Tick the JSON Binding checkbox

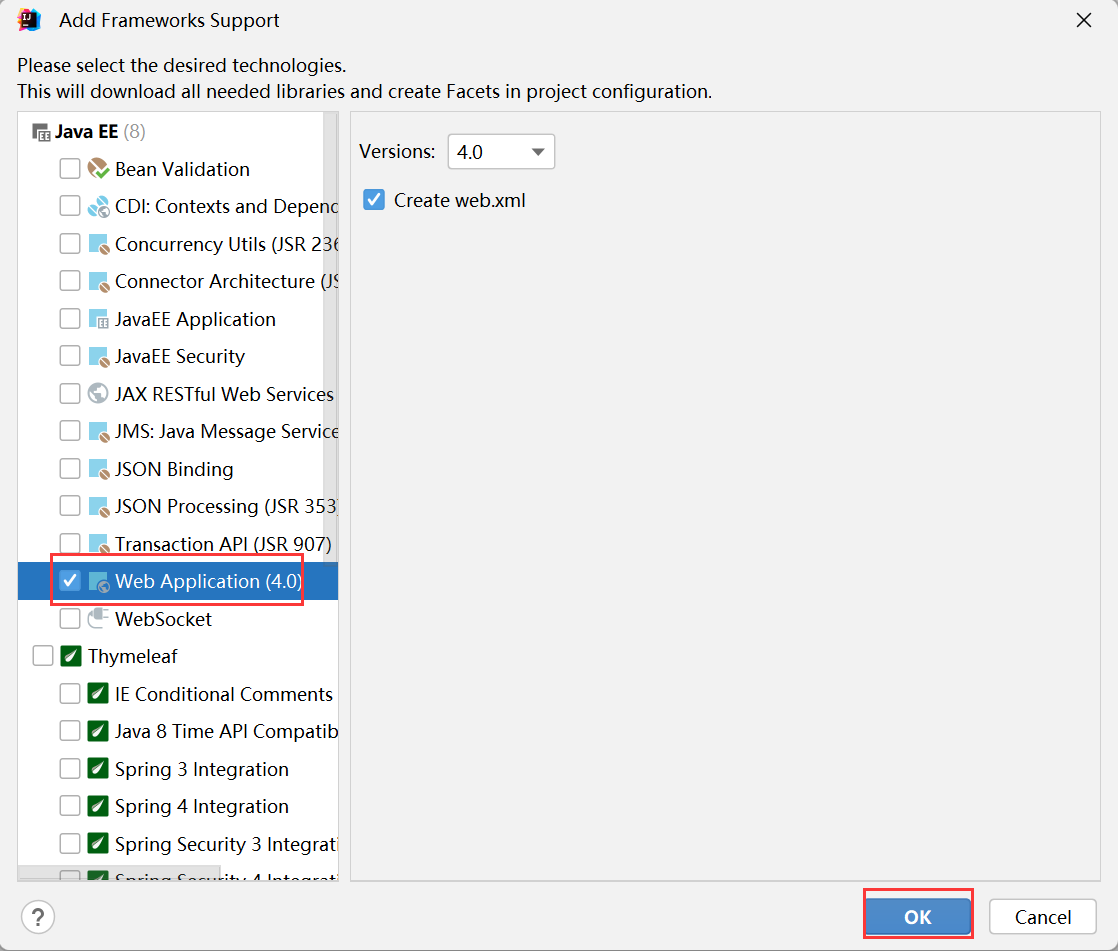70,469
